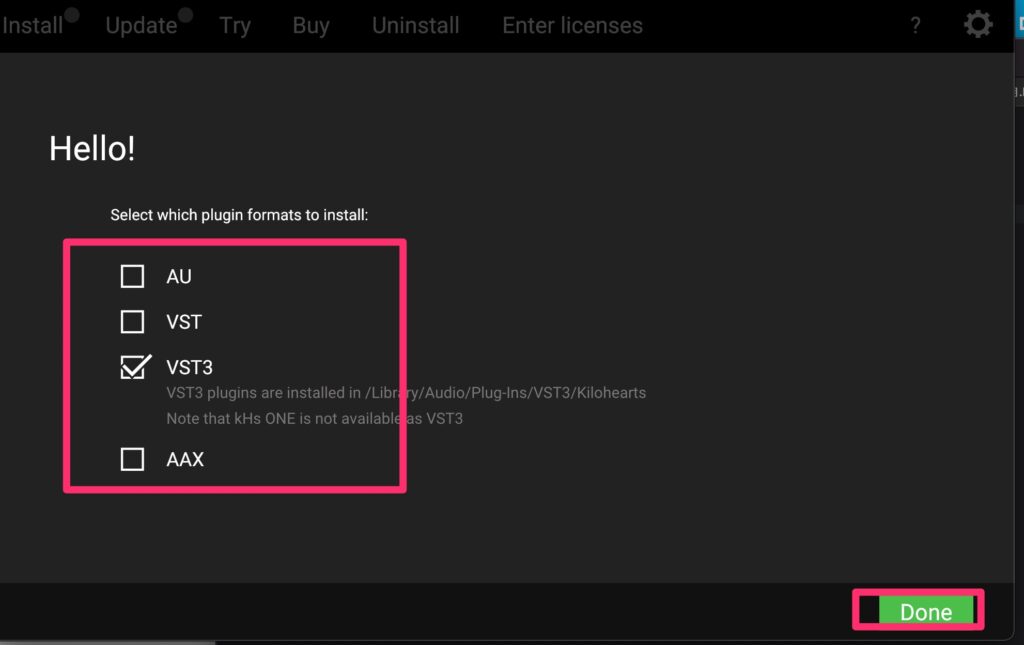Open the Enter licenses tab
Image resolution: width=1024 pixels, height=645 pixels.
(x=572, y=26)
